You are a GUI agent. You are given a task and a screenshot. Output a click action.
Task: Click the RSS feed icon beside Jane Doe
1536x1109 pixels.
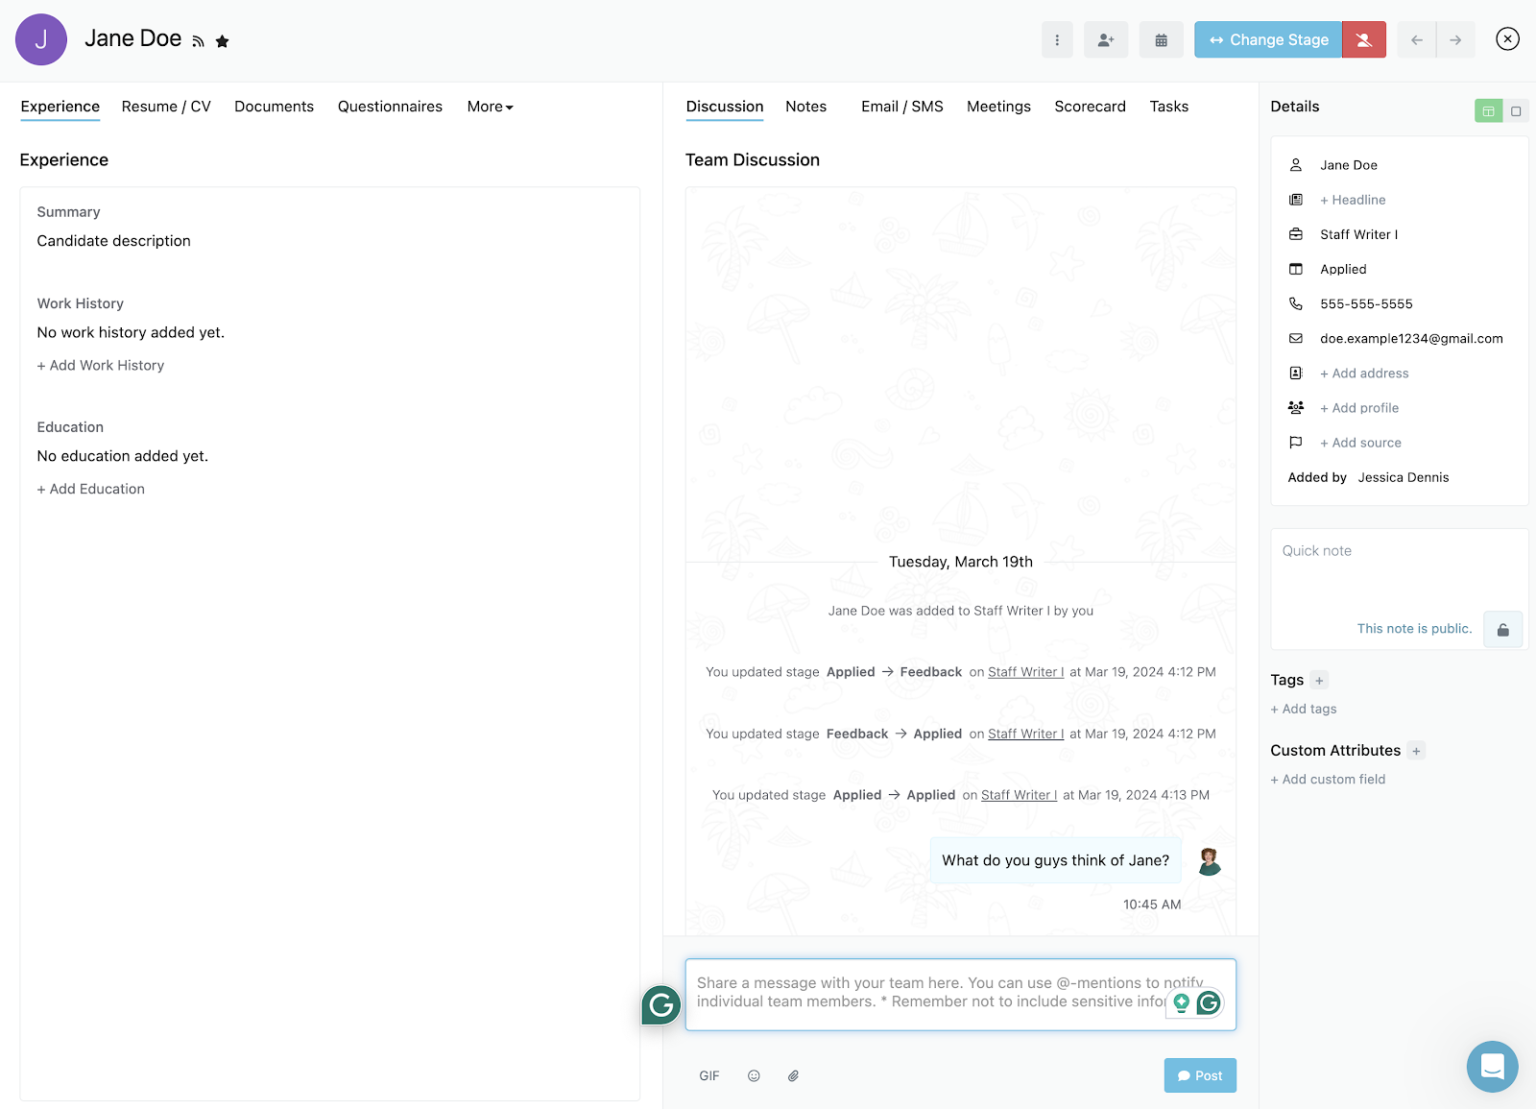(x=198, y=40)
